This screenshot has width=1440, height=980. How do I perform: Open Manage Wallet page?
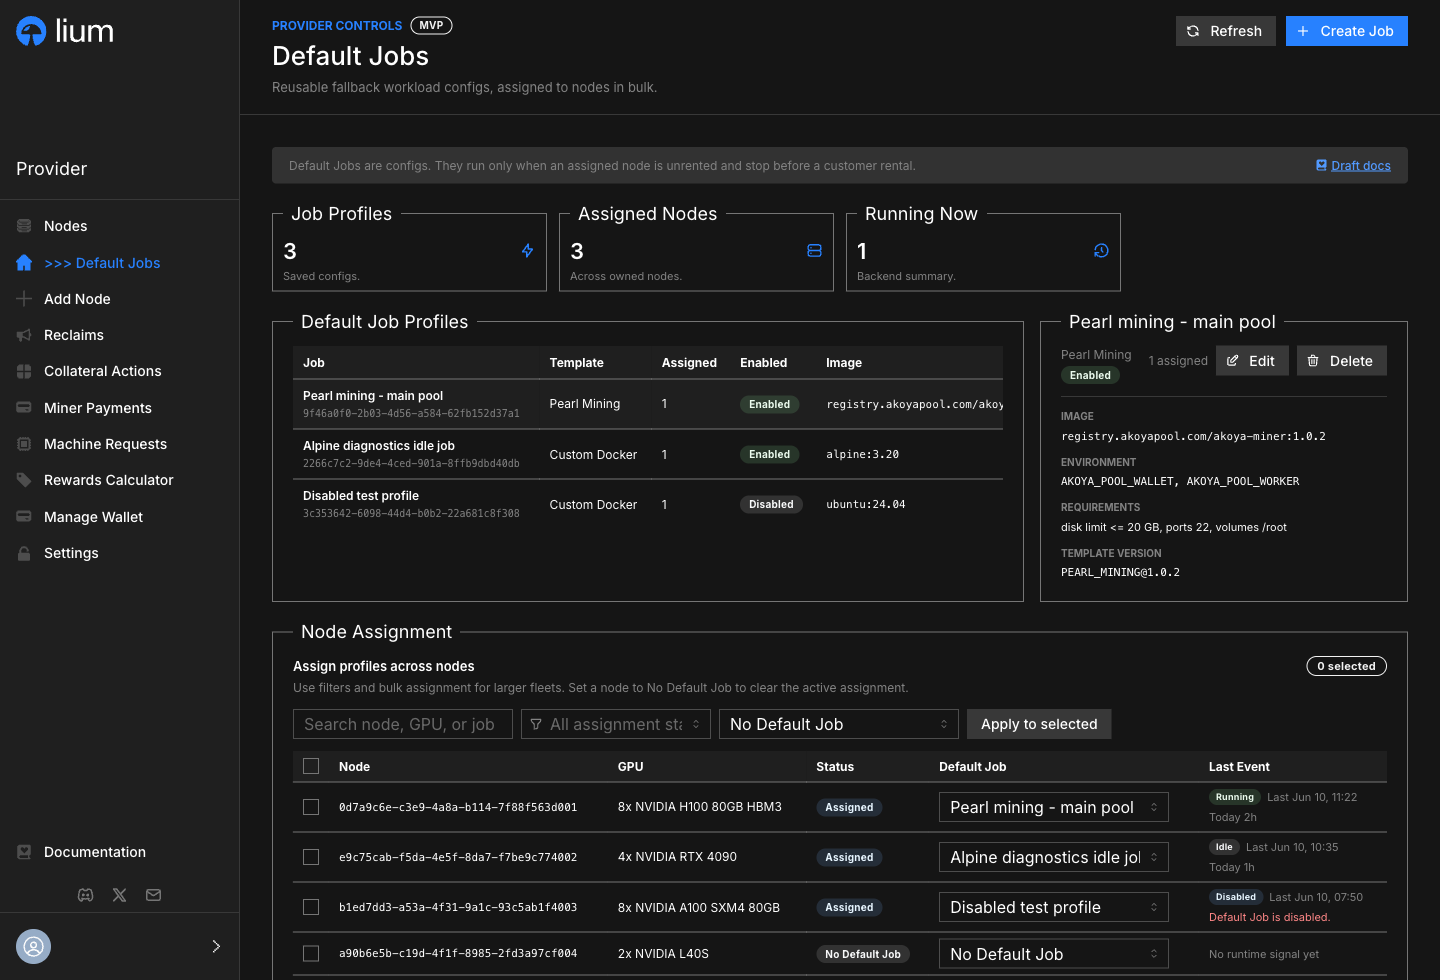(94, 517)
